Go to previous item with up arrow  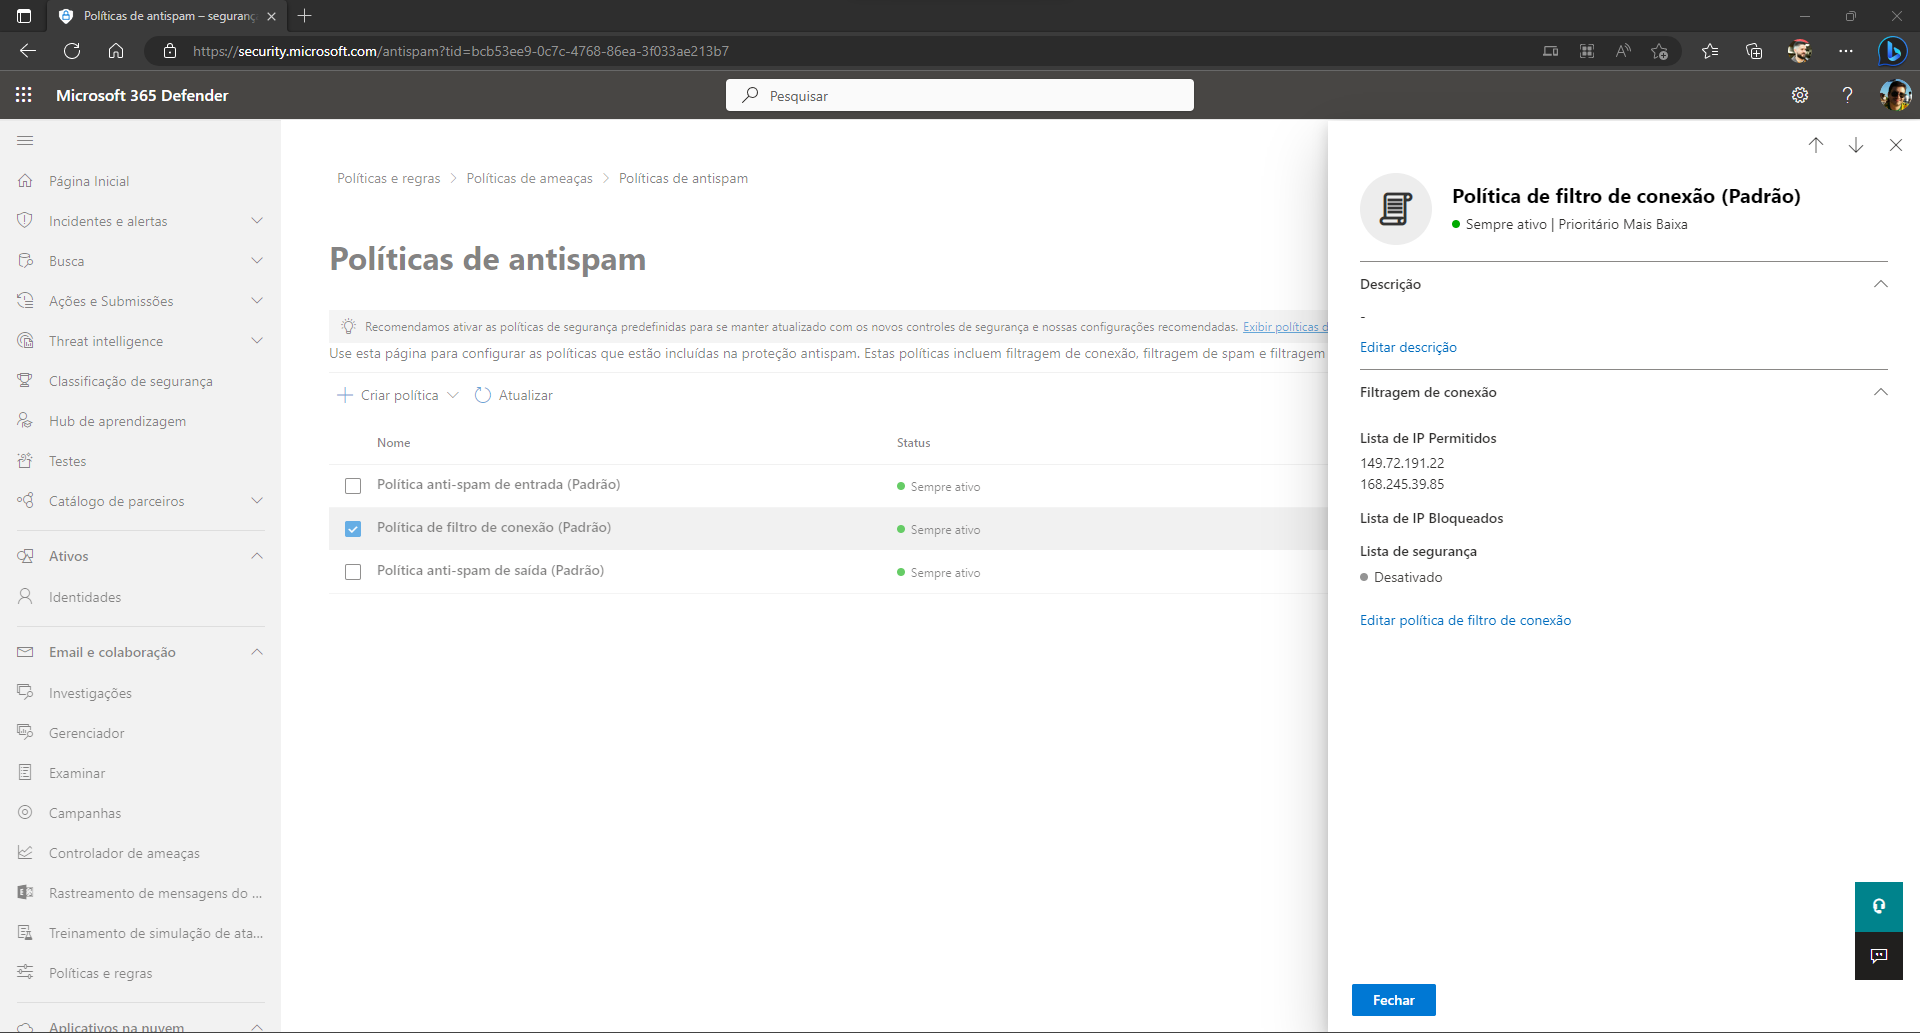coord(1816,145)
